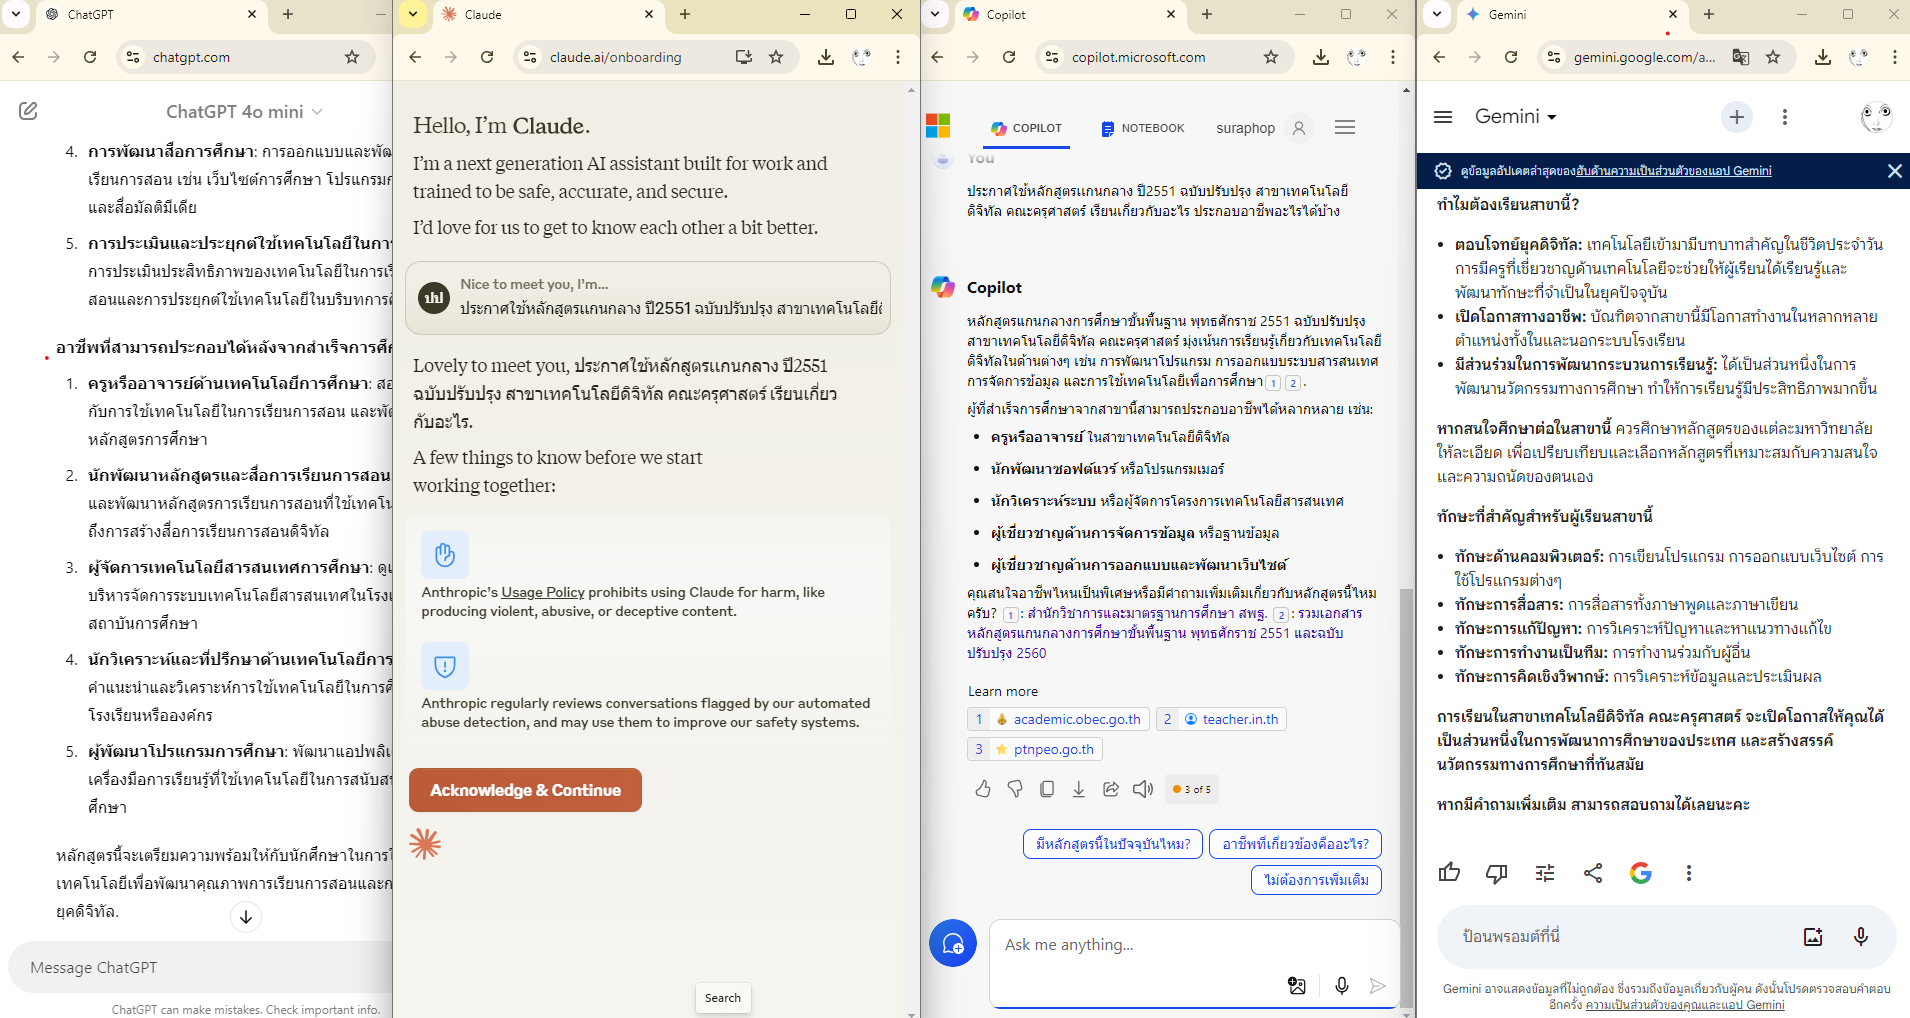1910x1018 pixels.
Task: Open the Gemini model dropdown
Action: point(1516,117)
